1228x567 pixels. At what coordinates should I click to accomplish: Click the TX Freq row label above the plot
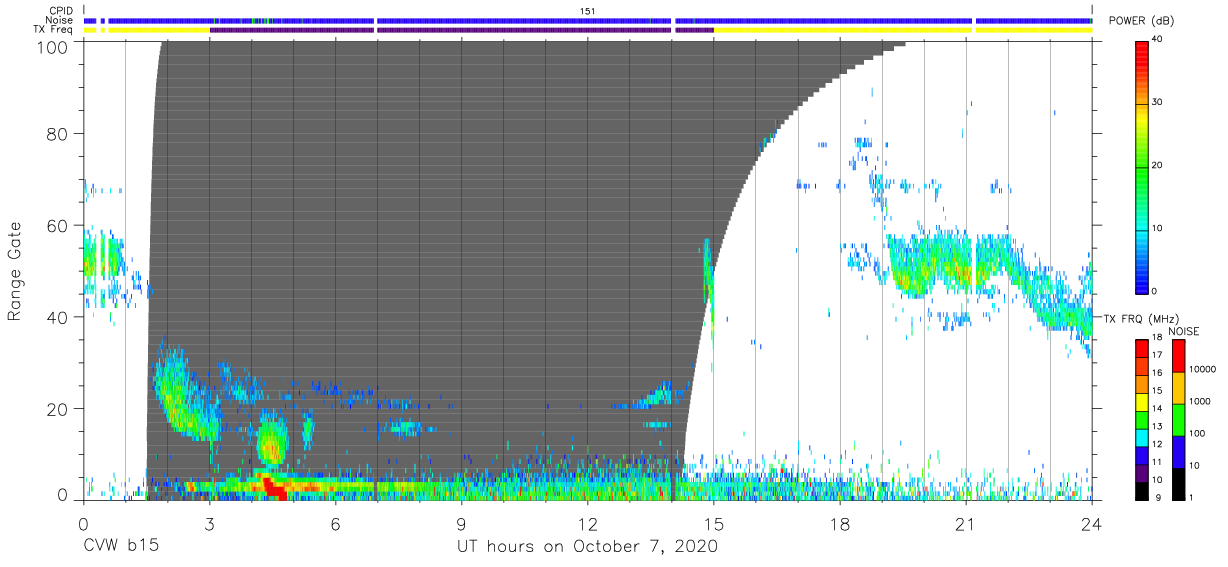pyautogui.click(x=54, y=29)
